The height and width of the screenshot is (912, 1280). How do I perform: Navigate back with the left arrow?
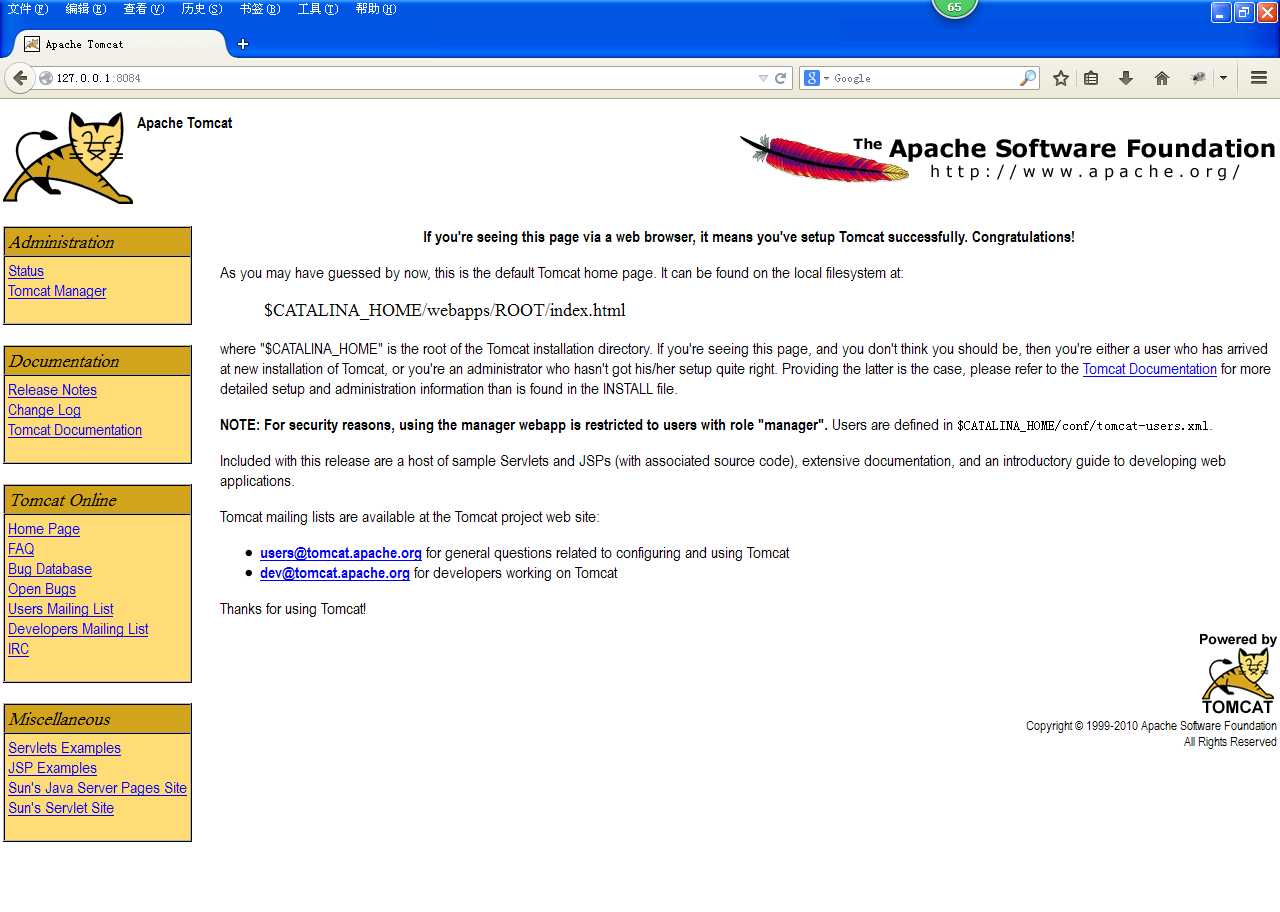coord(20,77)
